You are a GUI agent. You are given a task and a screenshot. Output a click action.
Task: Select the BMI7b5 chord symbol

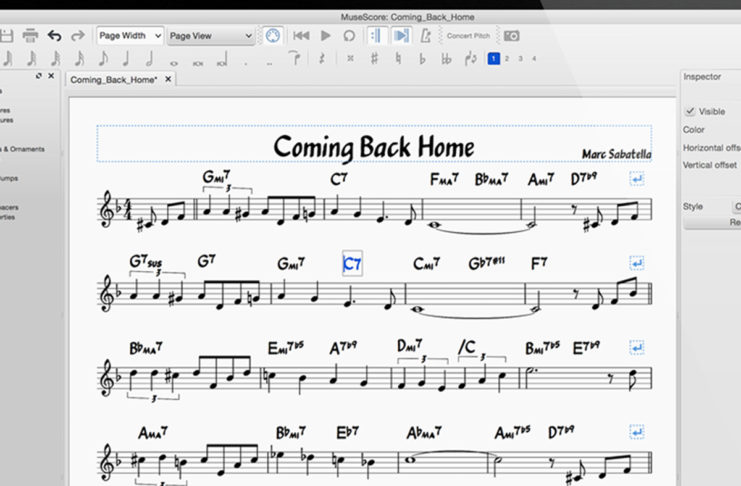543,348
